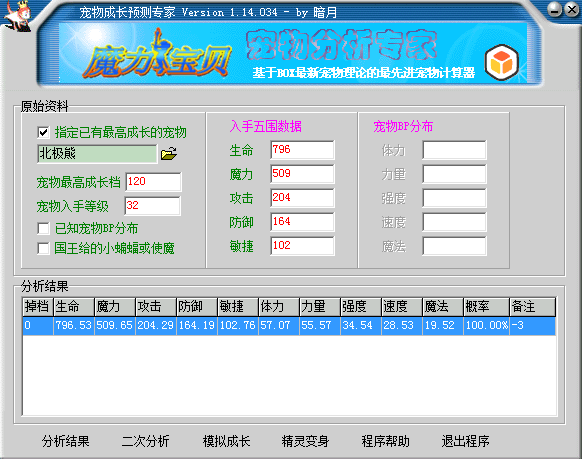Select result cell 57.07
Viewport: 582px width, 459px height.
tap(279, 326)
